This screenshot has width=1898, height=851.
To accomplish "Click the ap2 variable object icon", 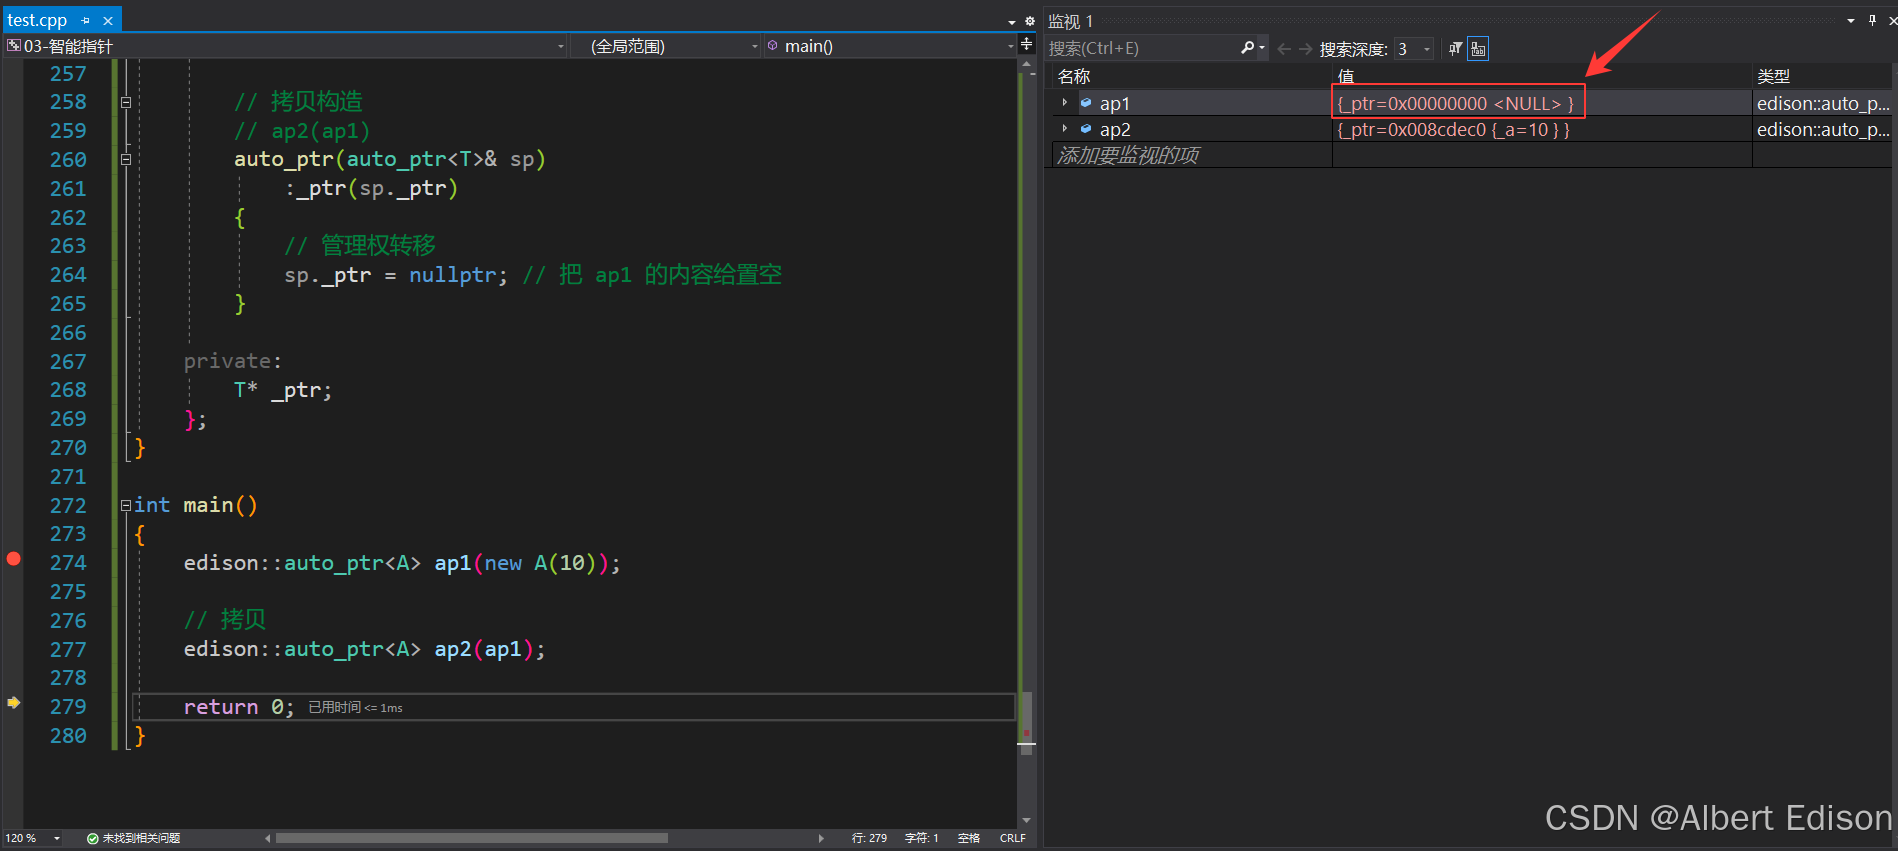I will (1086, 129).
